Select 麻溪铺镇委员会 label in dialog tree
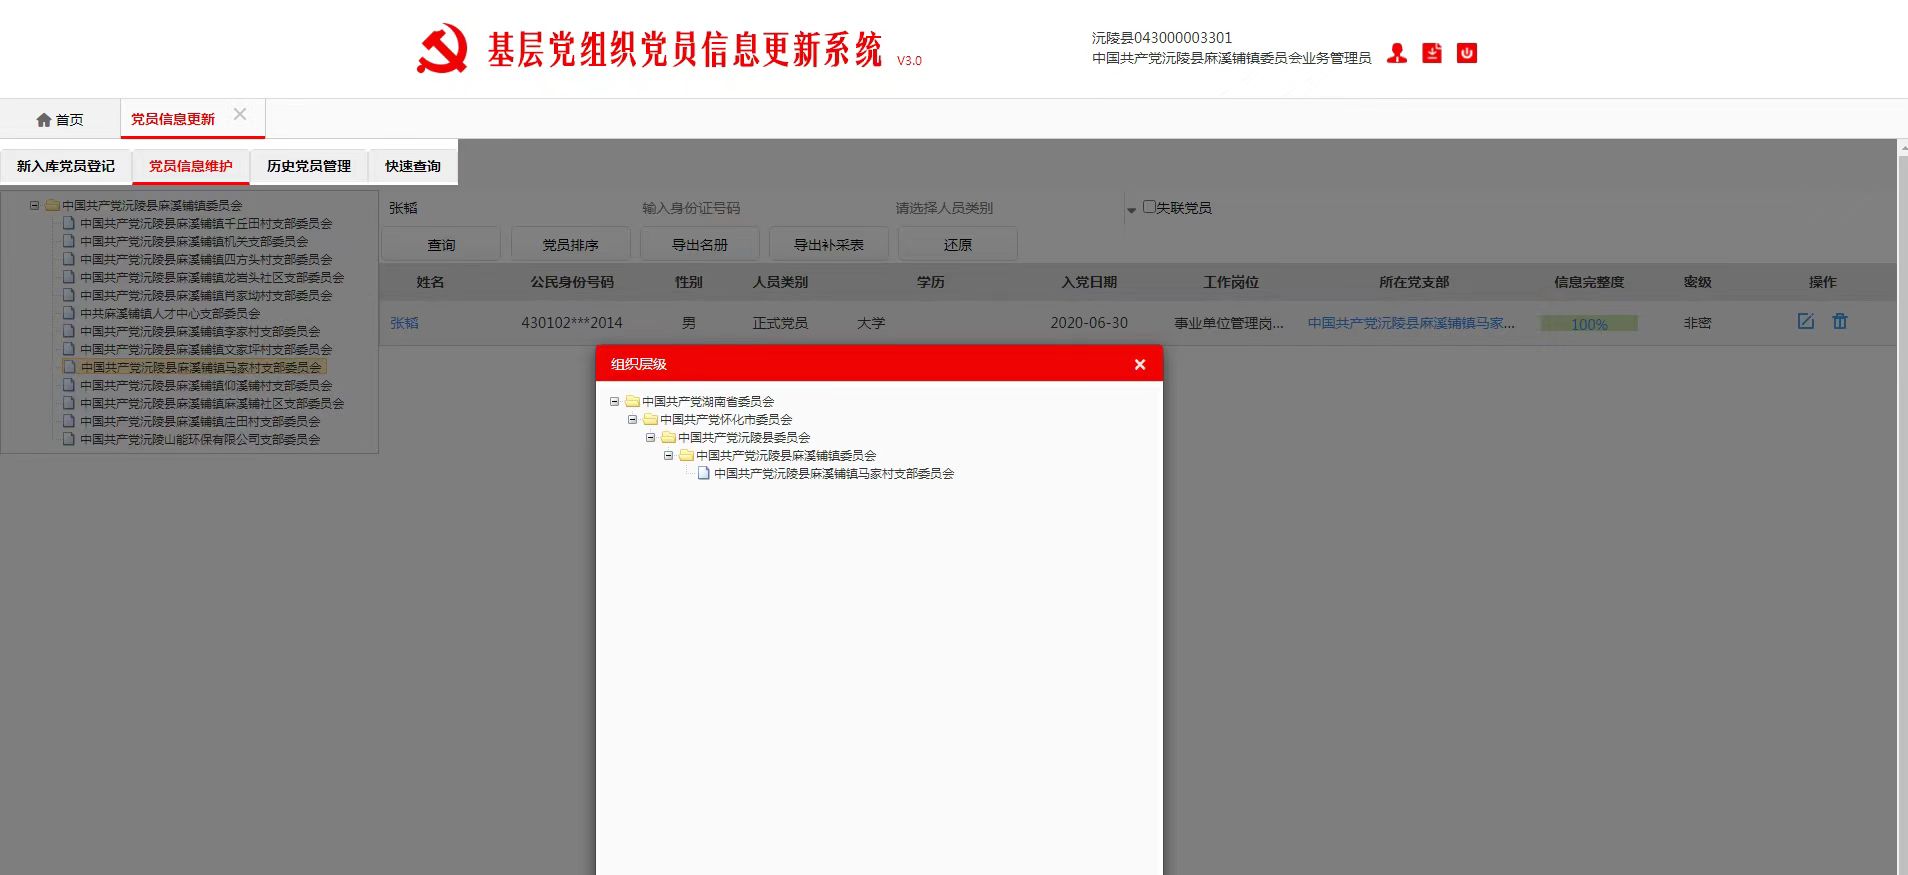 coord(786,456)
